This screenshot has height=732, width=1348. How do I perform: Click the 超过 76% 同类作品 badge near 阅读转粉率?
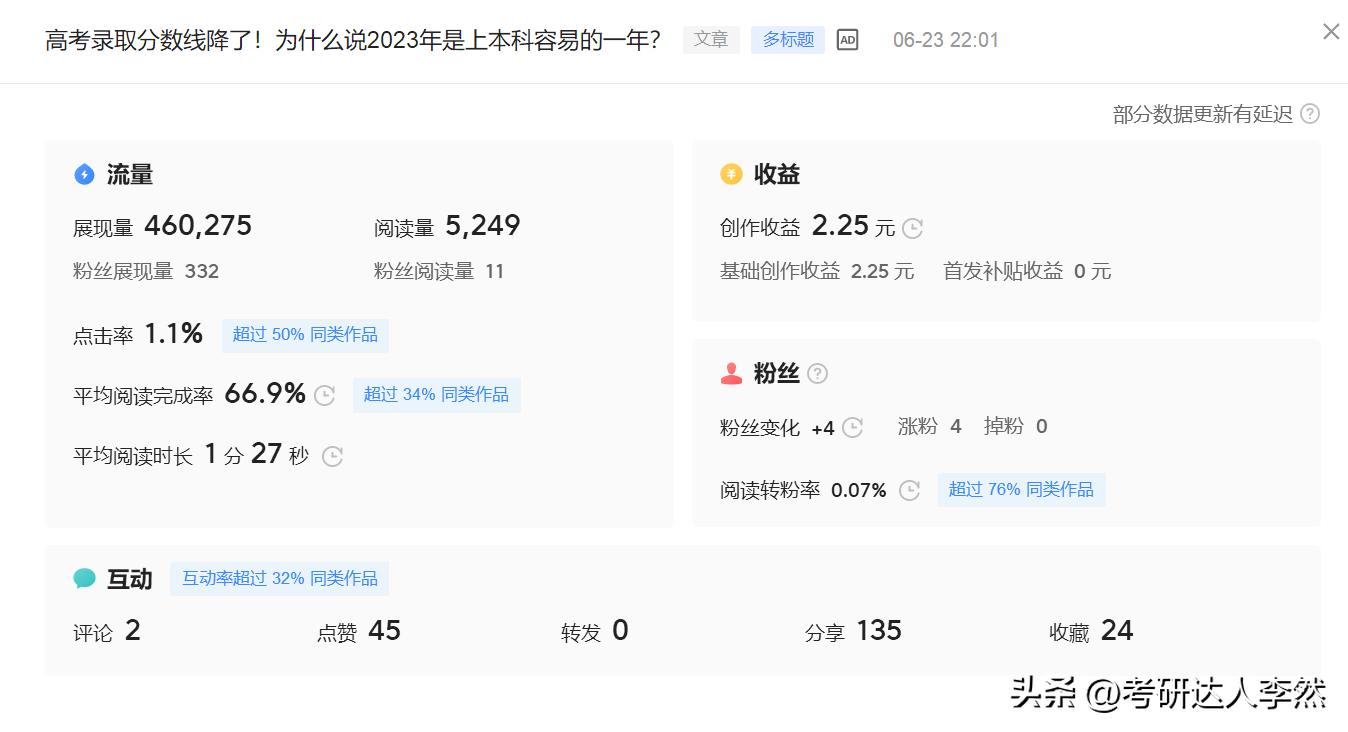click(1021, 490)
